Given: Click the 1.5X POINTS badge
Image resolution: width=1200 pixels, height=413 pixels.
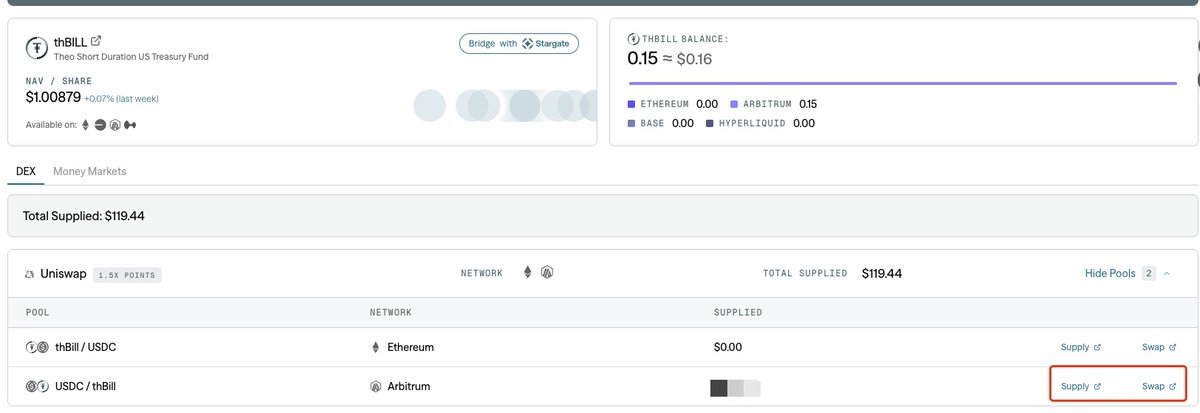Looking at the screenshot, I should [128, 274].
